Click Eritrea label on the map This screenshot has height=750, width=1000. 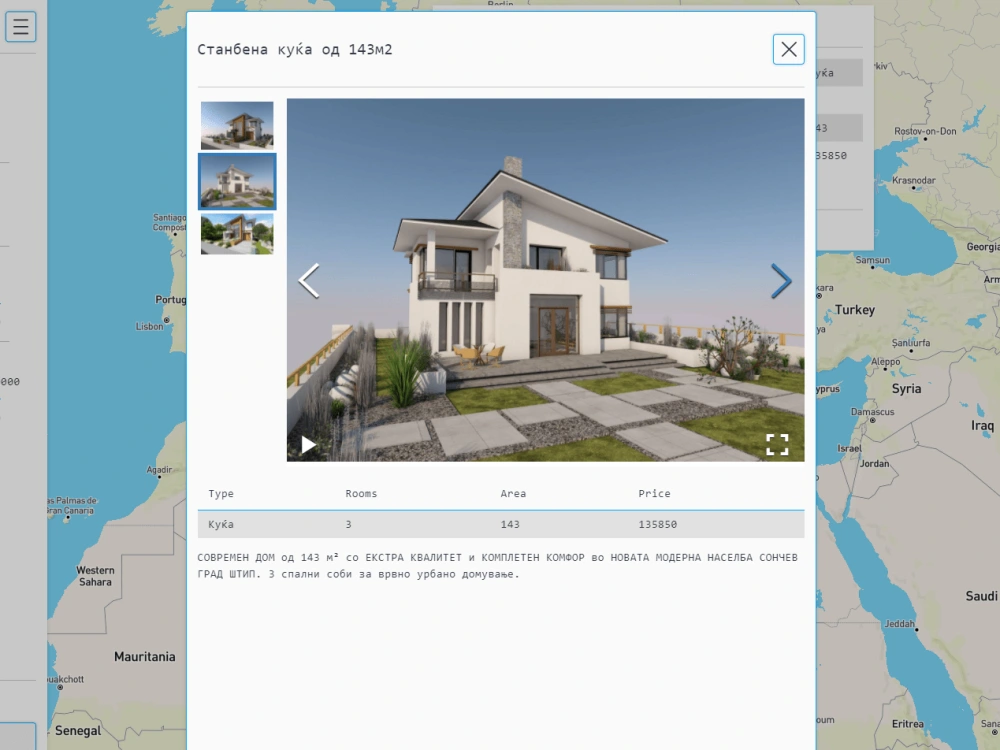click(x=907, y=724)
